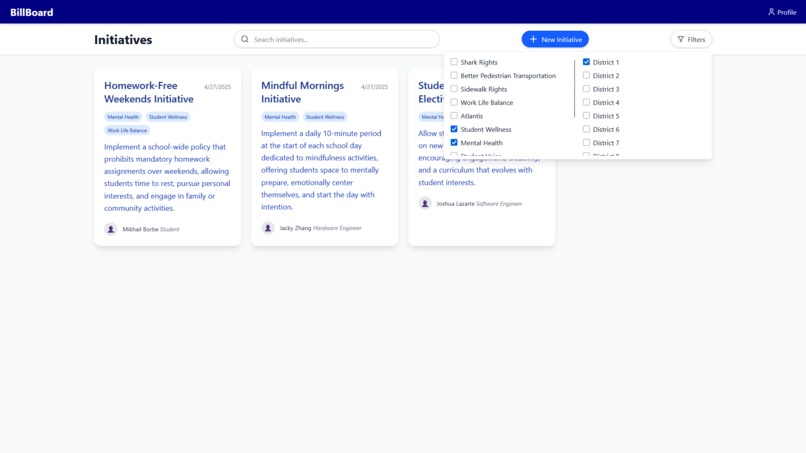806x453 pixels.
Task: Uncheck the Student Wellness filter
Action: click(x=454, y=129)
